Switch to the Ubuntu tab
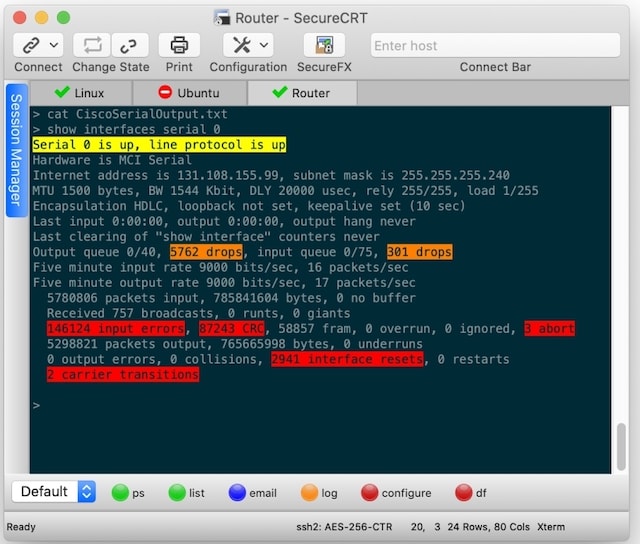640x544 pixels. click(x=190, y=93)
